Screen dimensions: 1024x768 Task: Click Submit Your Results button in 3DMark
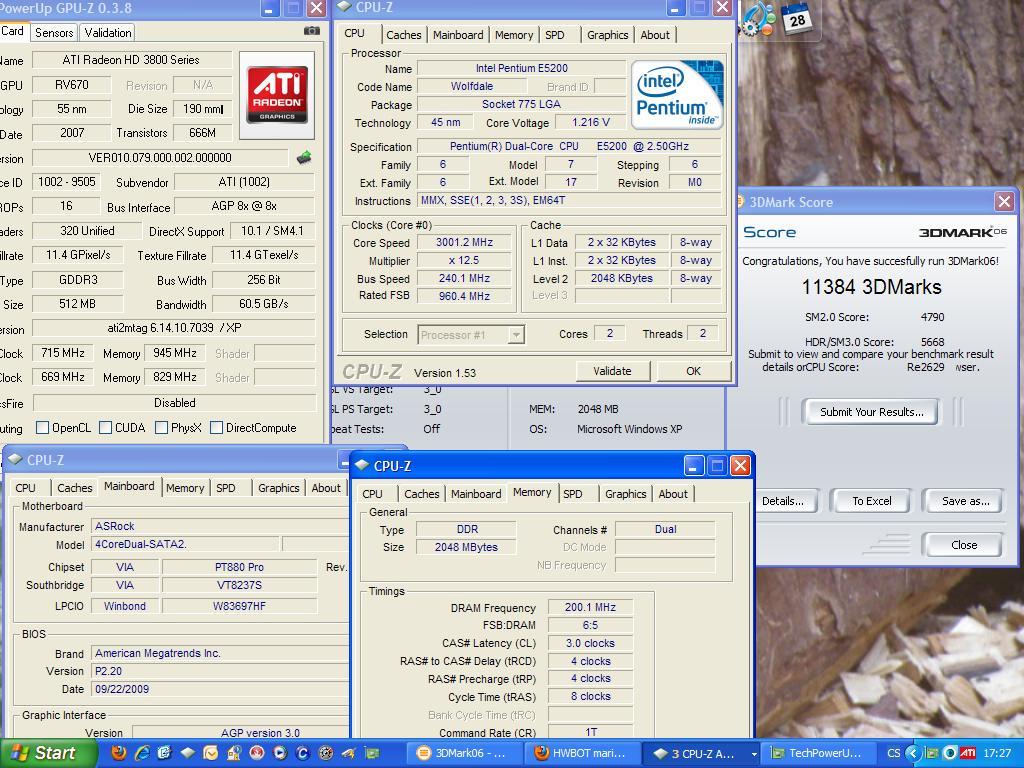871,412
